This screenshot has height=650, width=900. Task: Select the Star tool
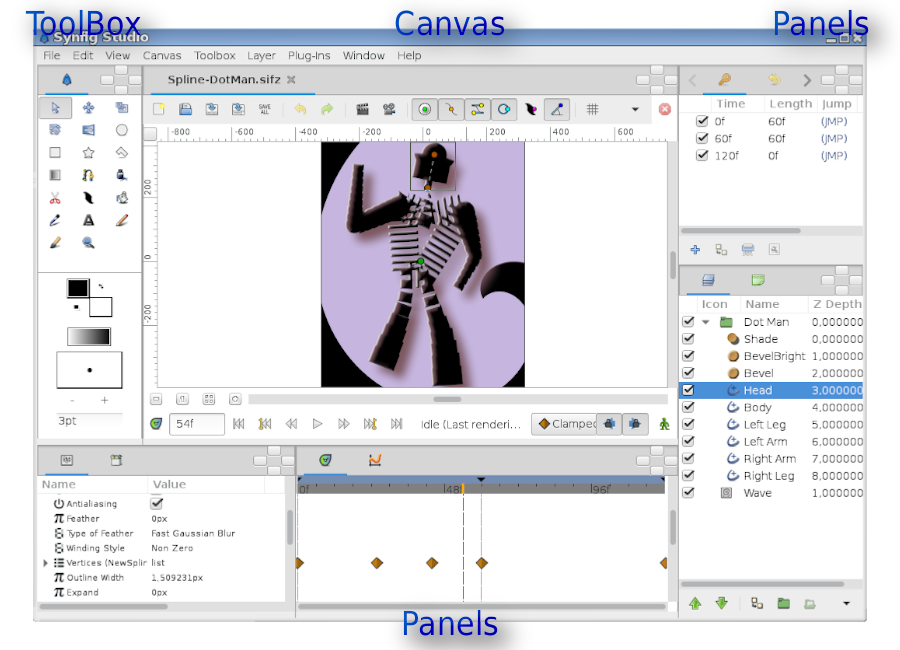coord(88,152)
